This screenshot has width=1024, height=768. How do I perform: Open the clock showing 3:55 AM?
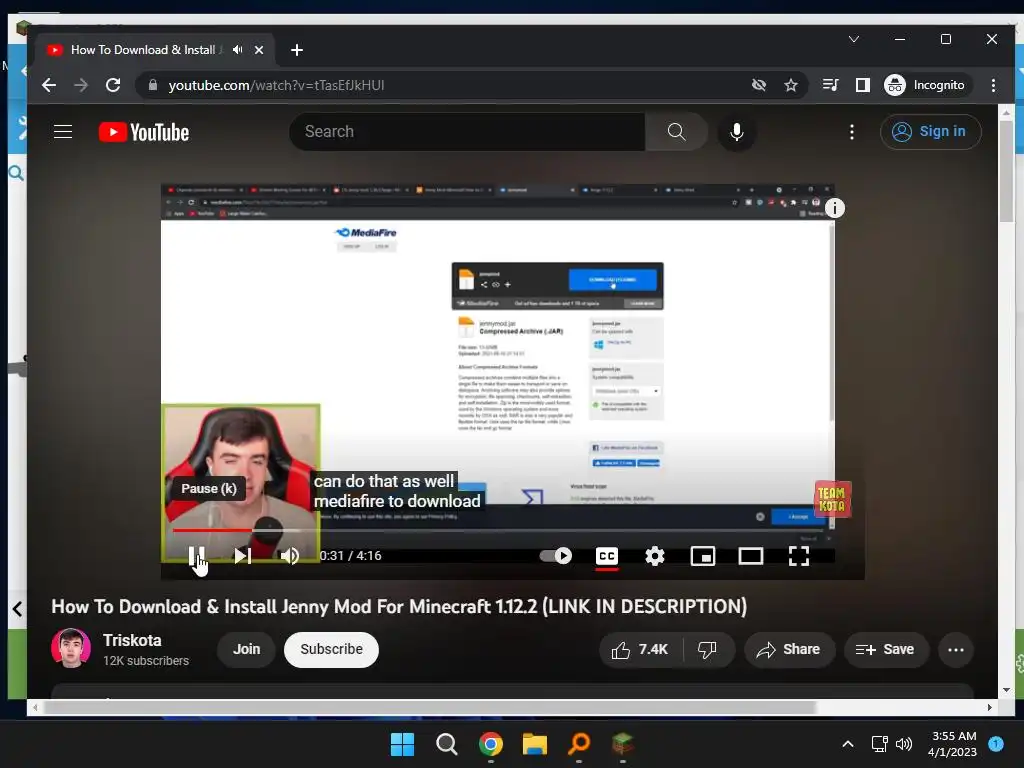pyautogui.click(x=953, y=744)
